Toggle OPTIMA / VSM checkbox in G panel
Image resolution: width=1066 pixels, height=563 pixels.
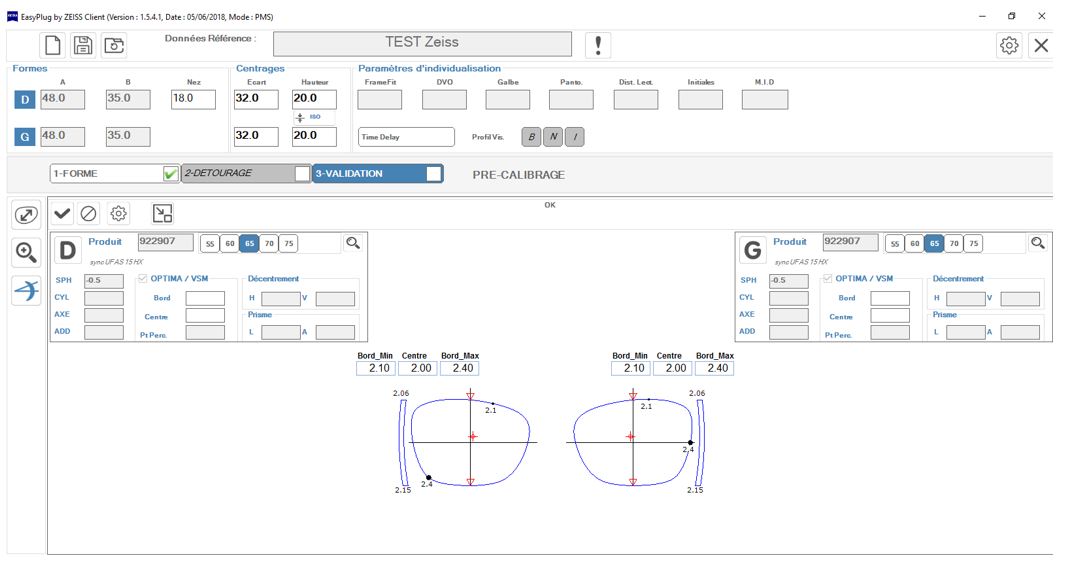click(827, 279)
